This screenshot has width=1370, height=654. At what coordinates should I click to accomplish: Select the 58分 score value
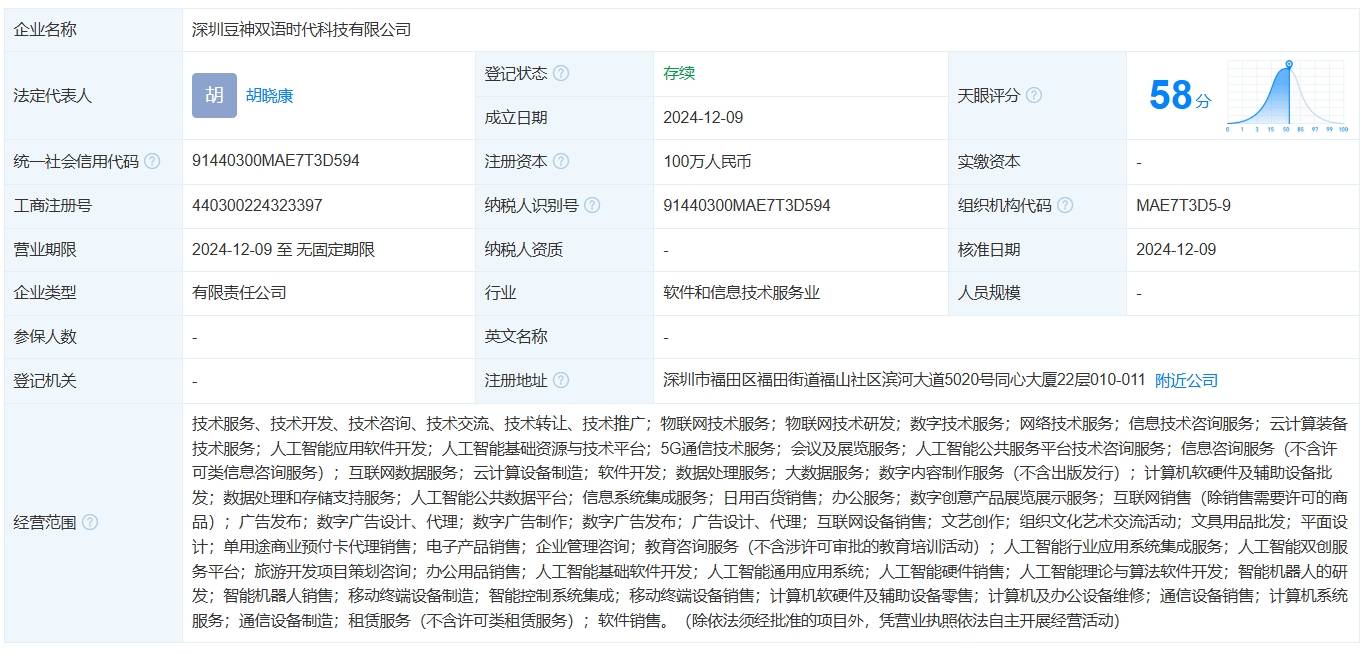point(1180,96)
